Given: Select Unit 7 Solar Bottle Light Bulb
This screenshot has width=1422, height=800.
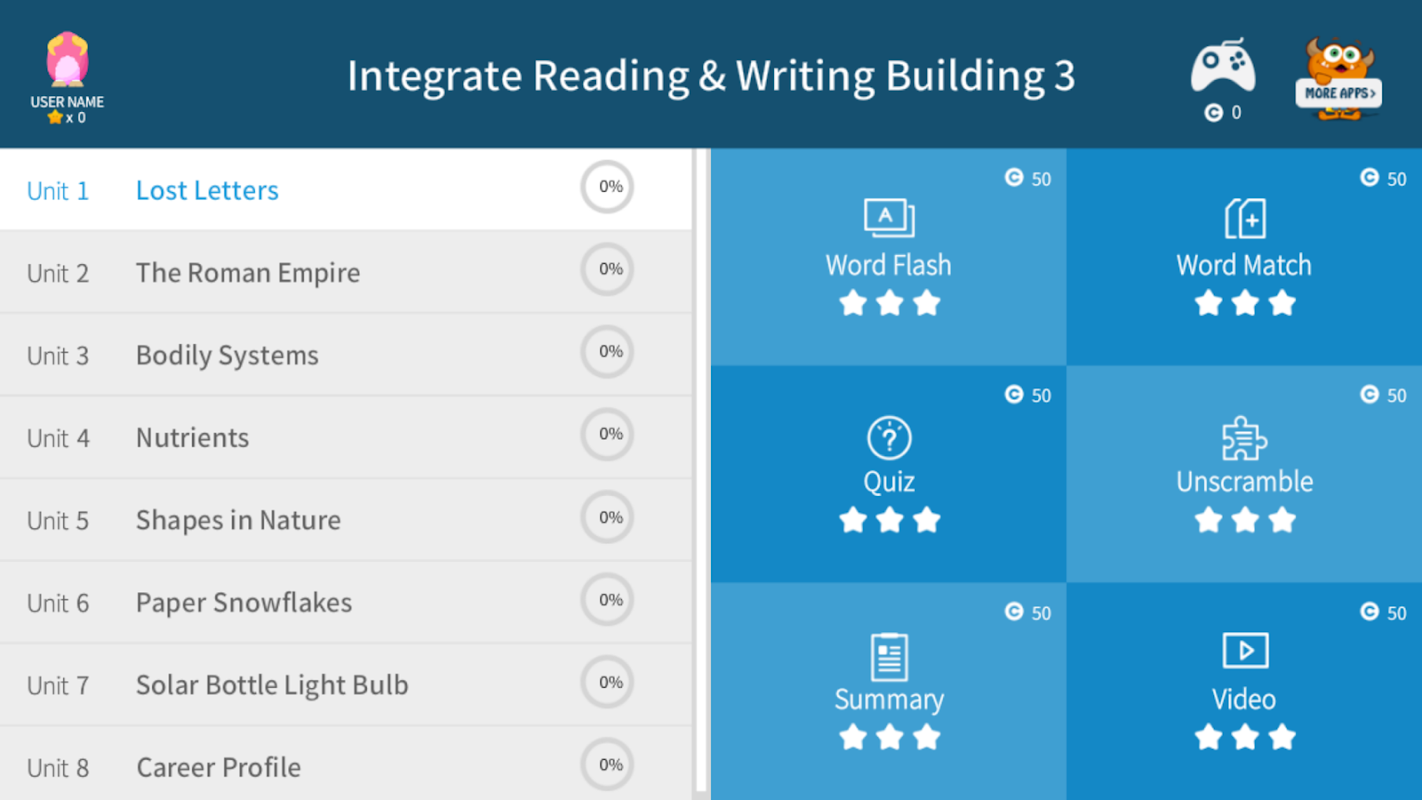Looking at the screenshot, I should pyautogui.click(x=271, y=685).
